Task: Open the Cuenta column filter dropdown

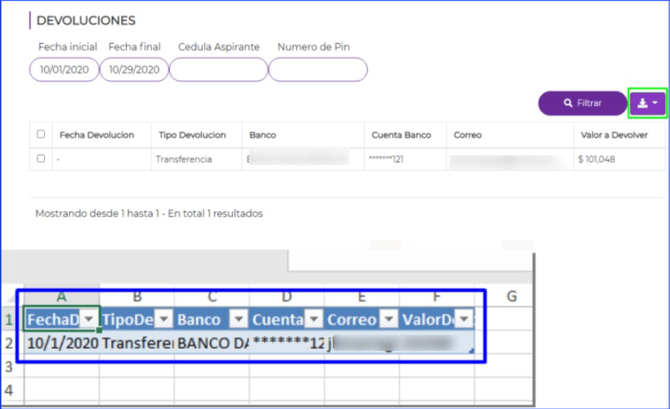Action: click(314, 319)
